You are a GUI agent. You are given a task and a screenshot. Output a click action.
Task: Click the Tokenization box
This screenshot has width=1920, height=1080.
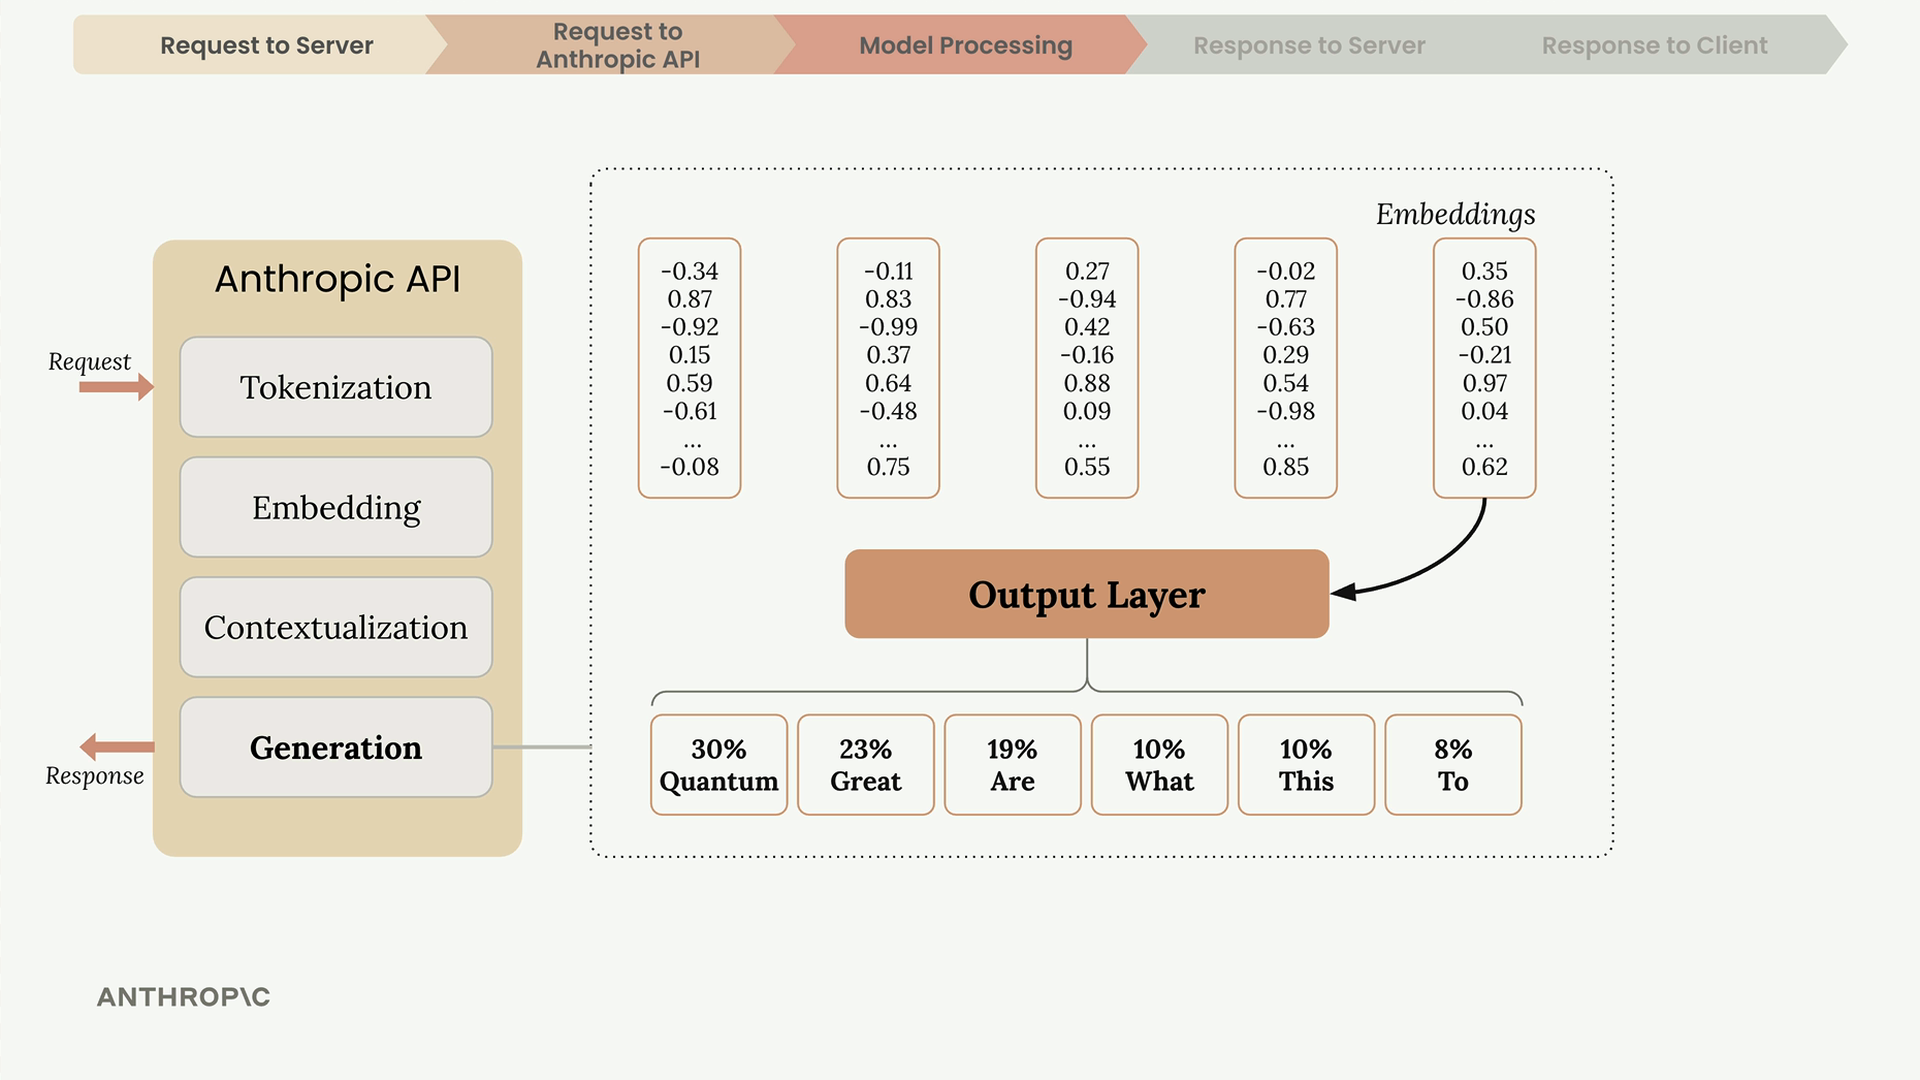pyautogui.click(x=336, y=387)
